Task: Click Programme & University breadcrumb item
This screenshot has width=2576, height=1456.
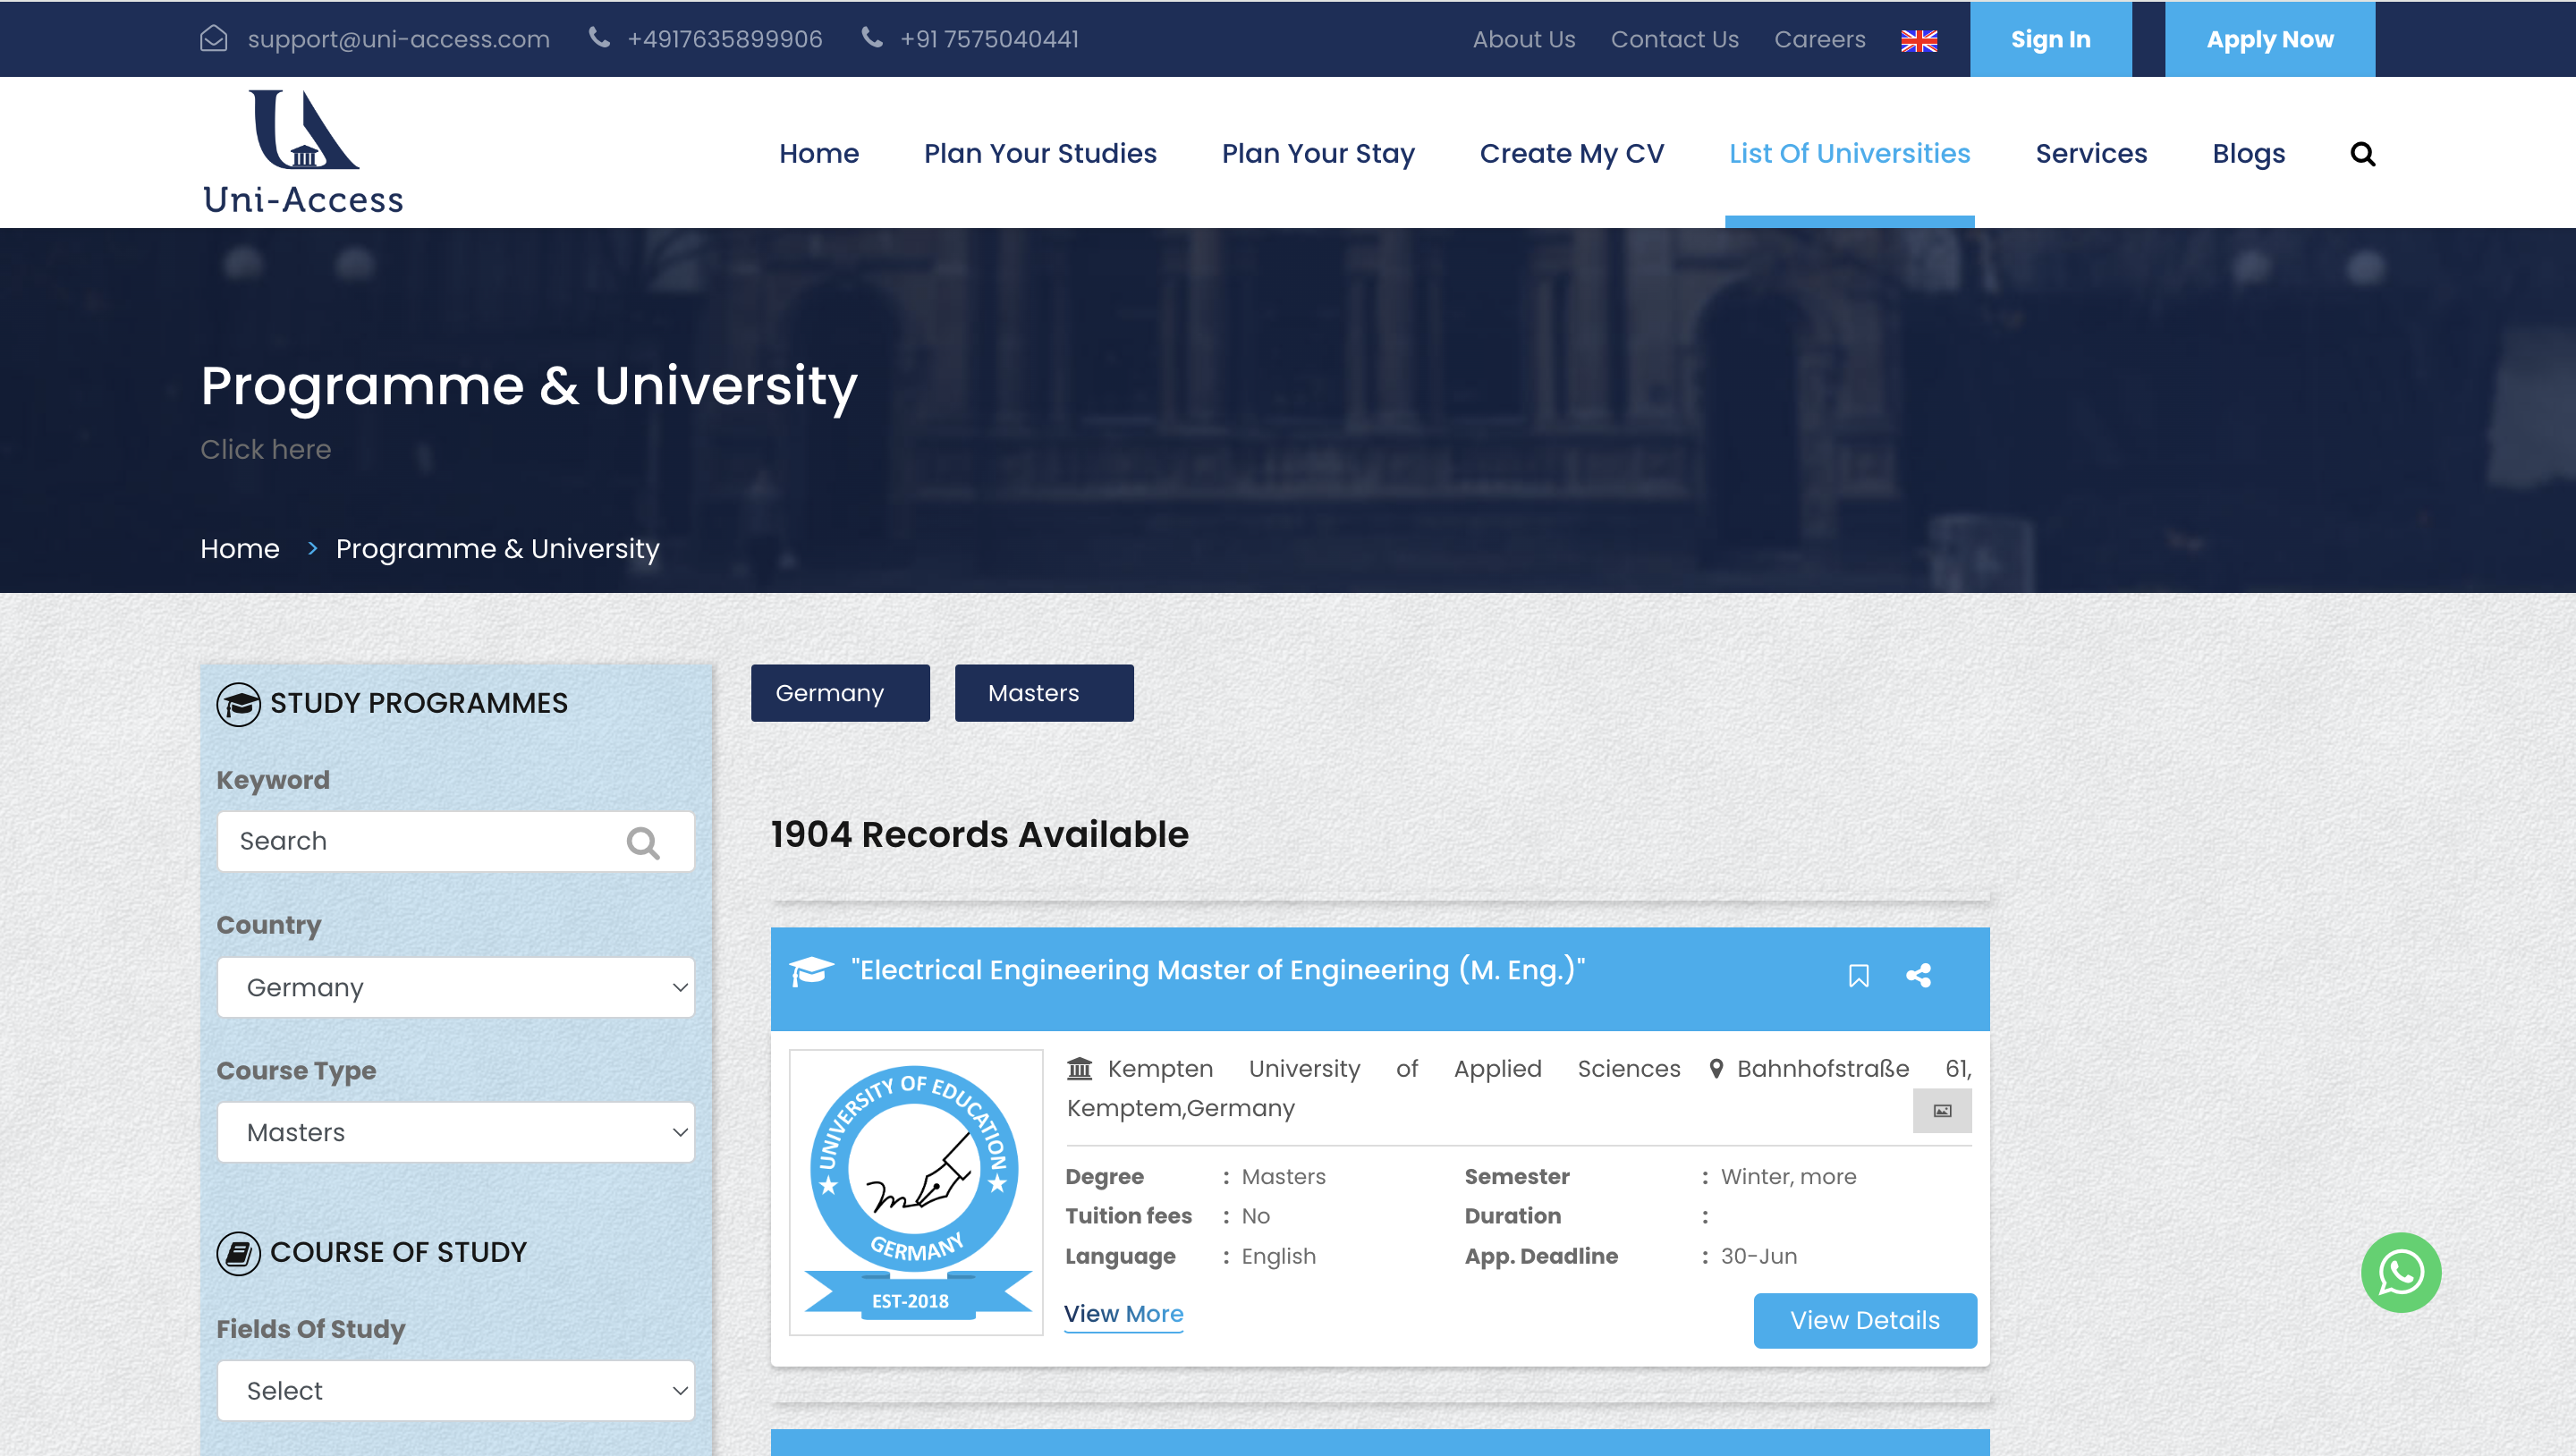Action: point(498,549)
